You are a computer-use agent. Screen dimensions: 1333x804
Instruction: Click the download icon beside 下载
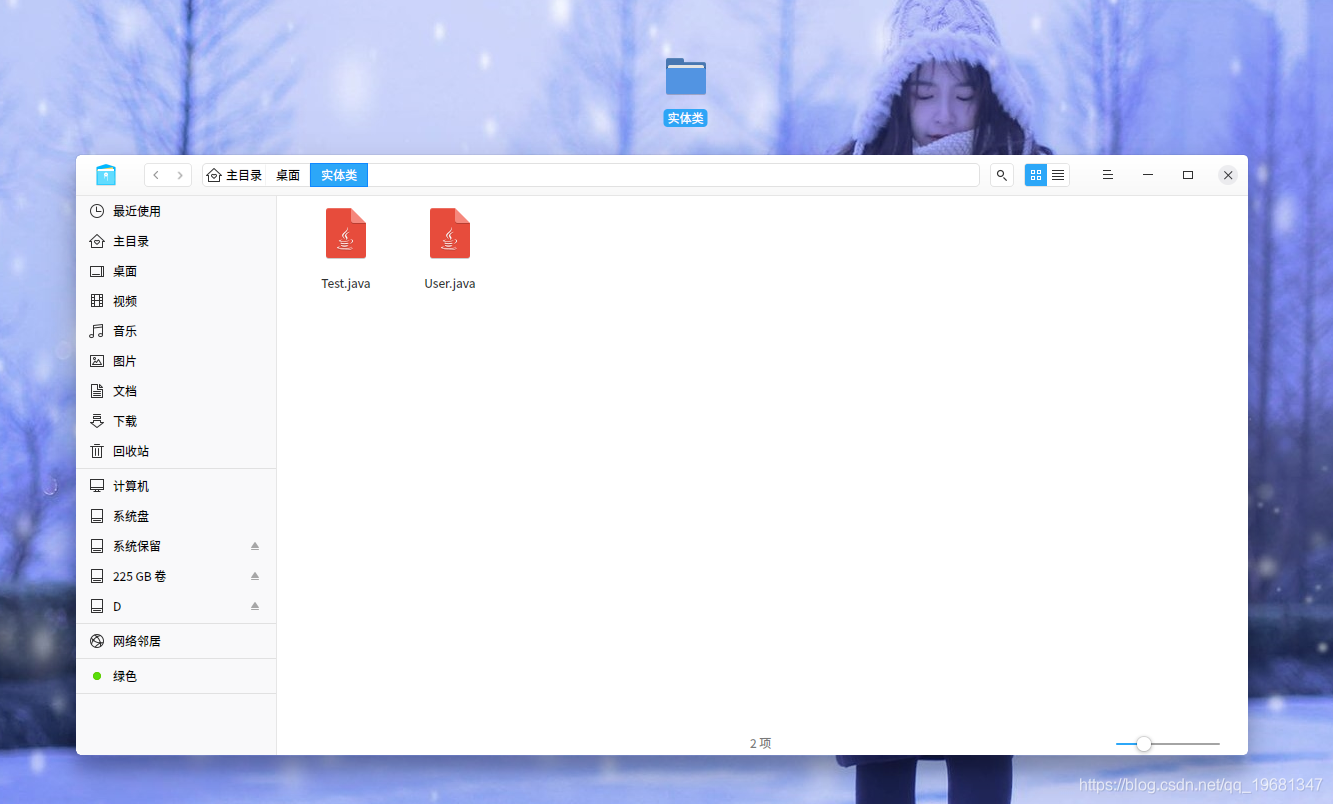(x=97, y=421)
